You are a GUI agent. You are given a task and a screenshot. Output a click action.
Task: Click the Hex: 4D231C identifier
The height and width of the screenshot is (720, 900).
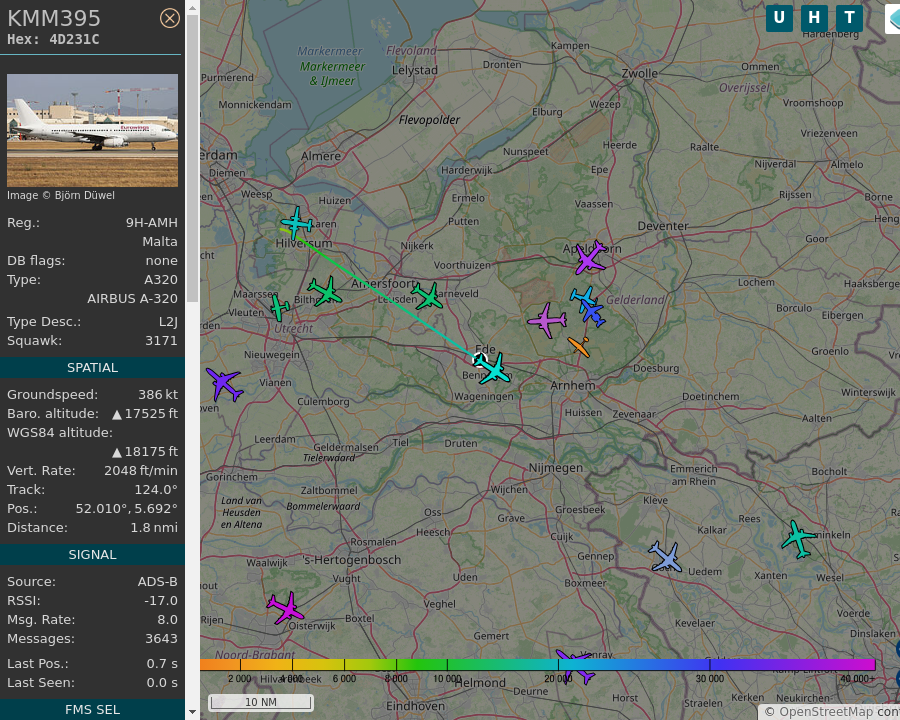coord(53,40)
